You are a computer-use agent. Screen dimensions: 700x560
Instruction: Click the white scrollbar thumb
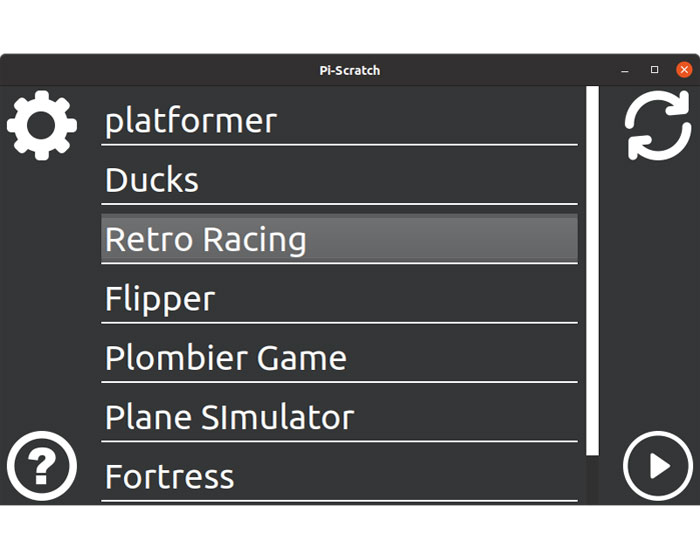point(592,270)
